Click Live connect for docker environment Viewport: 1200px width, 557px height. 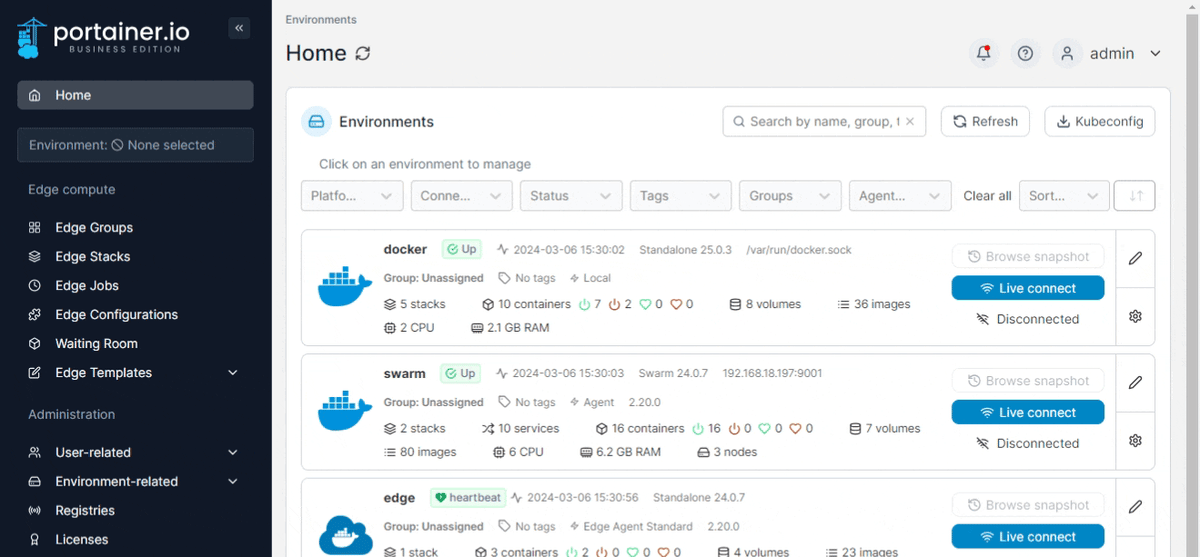point(1028,288)
